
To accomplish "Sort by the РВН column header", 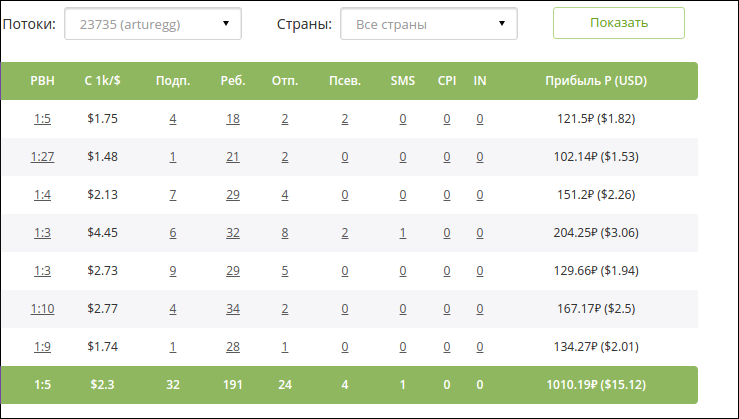I will [42, 81].
